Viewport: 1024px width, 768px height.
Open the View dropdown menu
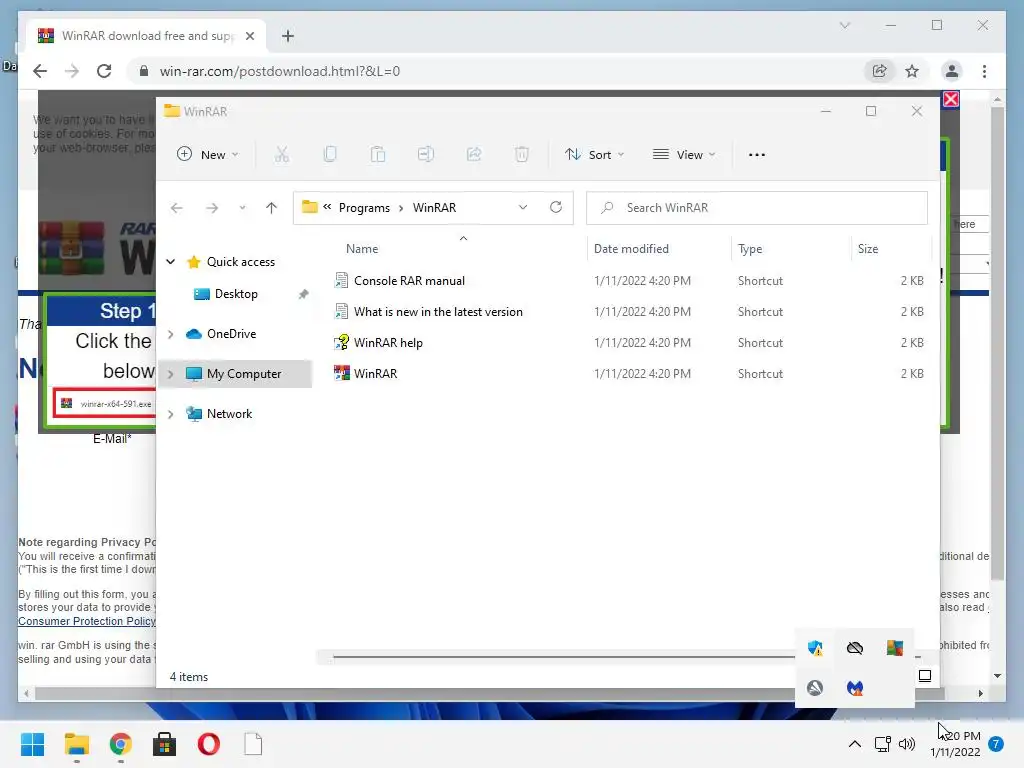(684, 155)
